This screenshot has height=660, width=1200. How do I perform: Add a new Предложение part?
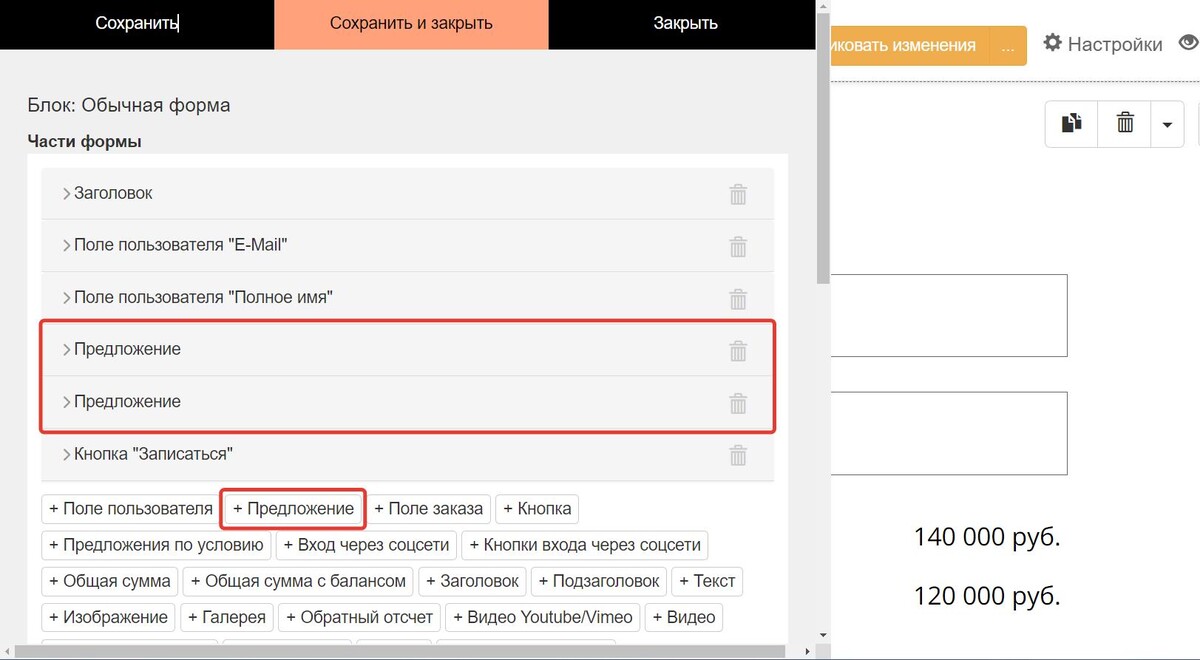(x=294, y=509)
